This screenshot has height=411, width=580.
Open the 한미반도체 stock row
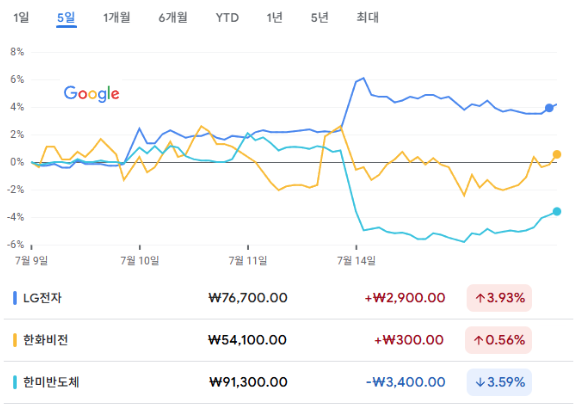289,382
